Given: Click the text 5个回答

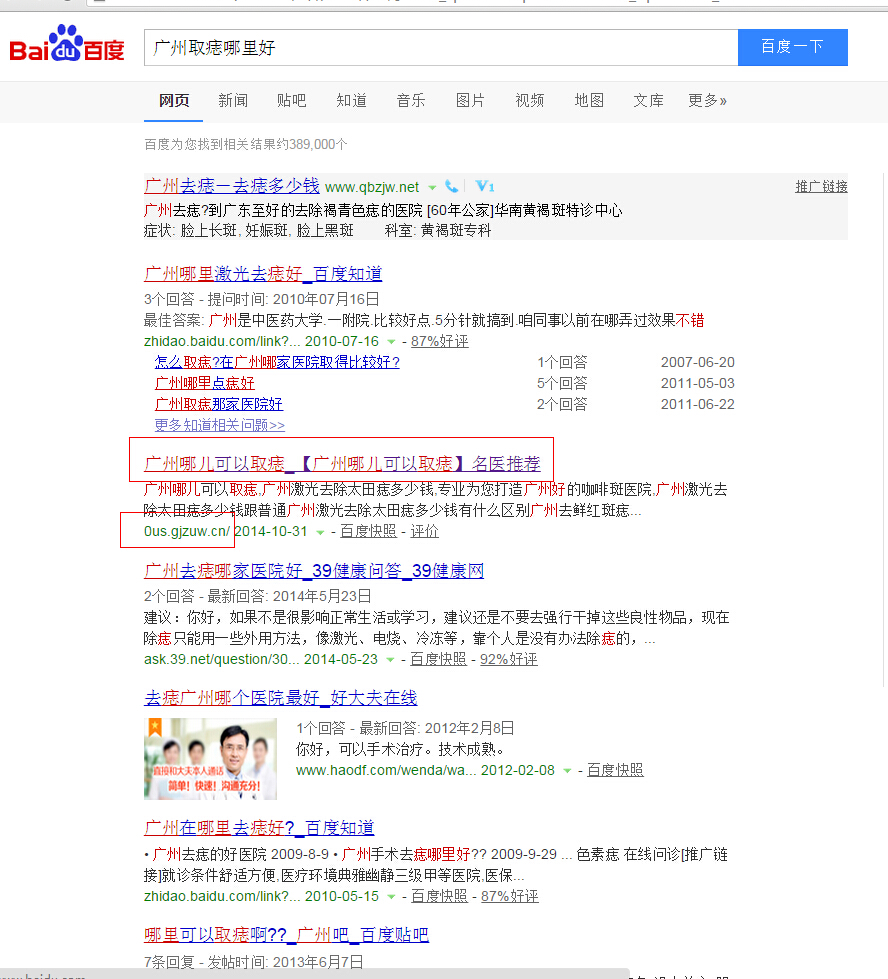Looking at the screenshot, I should coord(562,383).
